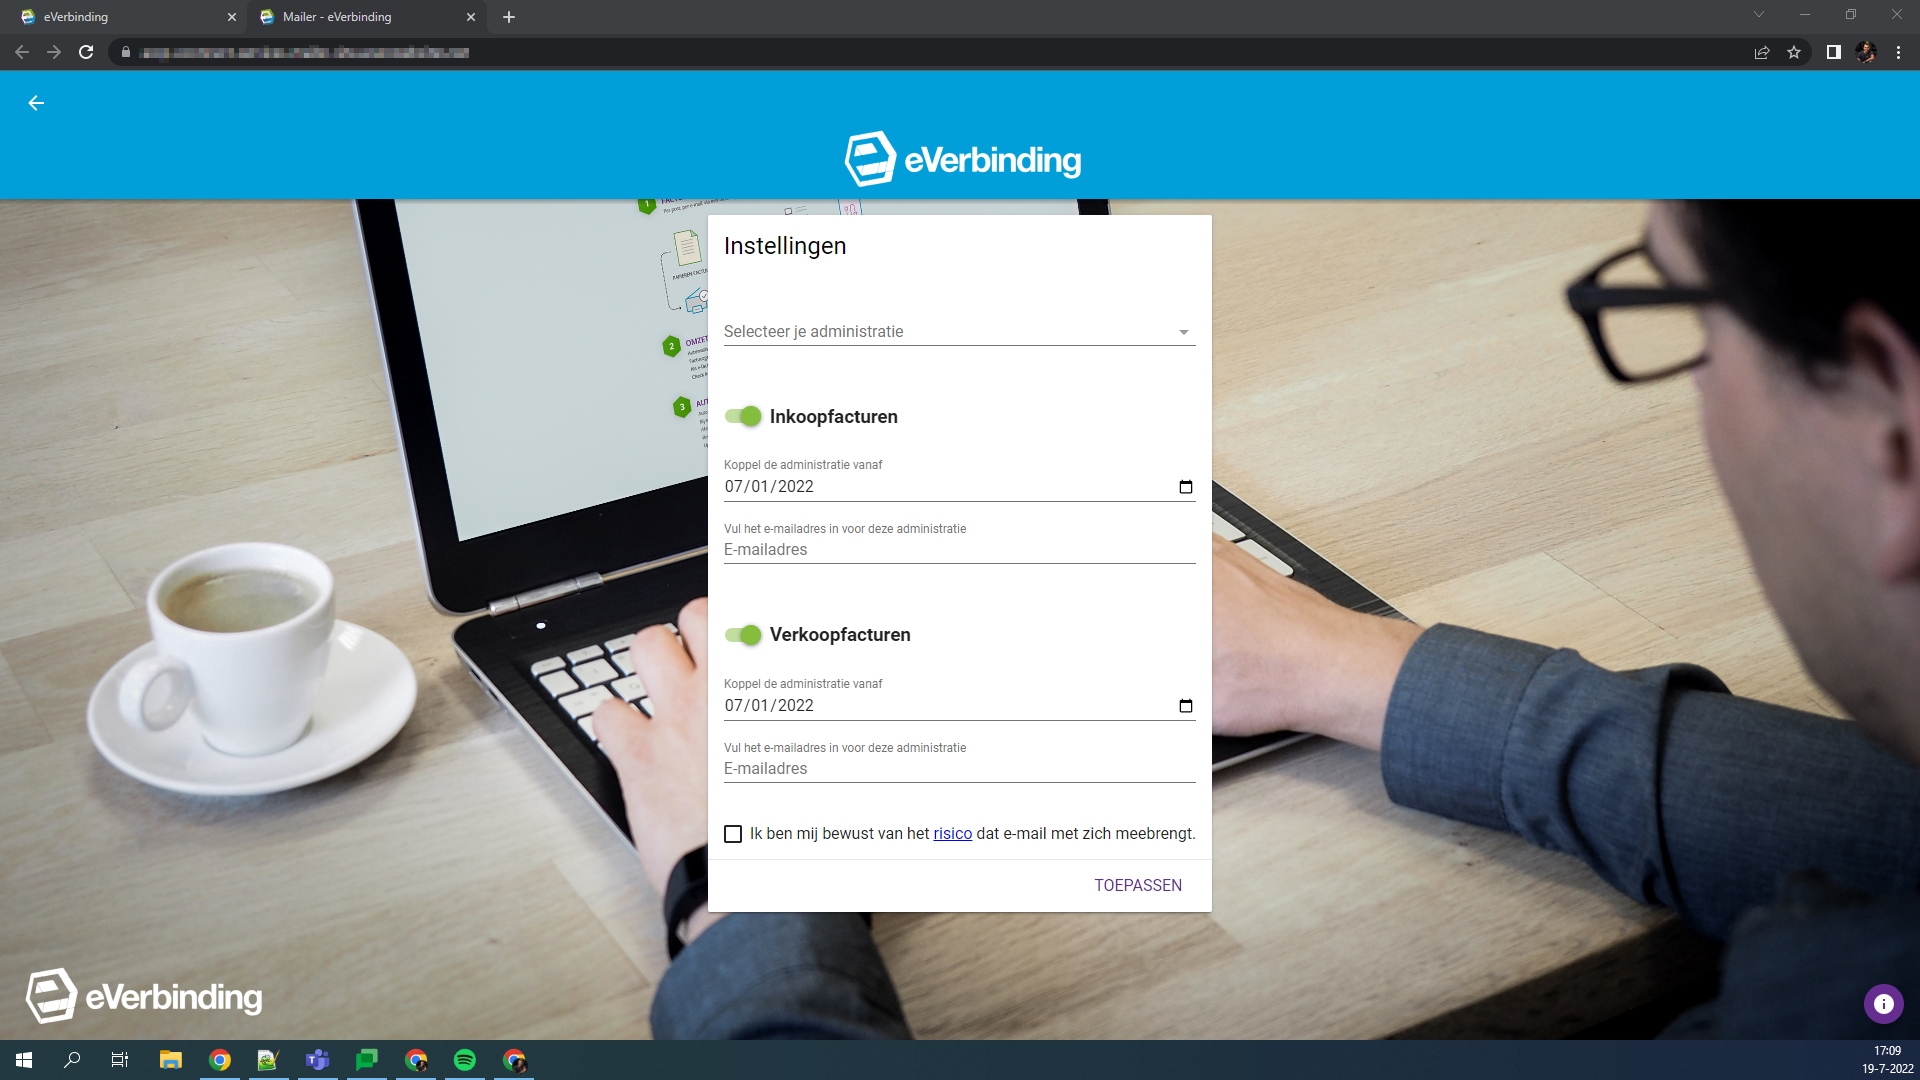This screenshot has height=1080, width=1920.
Task: Click the Inkoopfacturen label
Action: [834, 417]
